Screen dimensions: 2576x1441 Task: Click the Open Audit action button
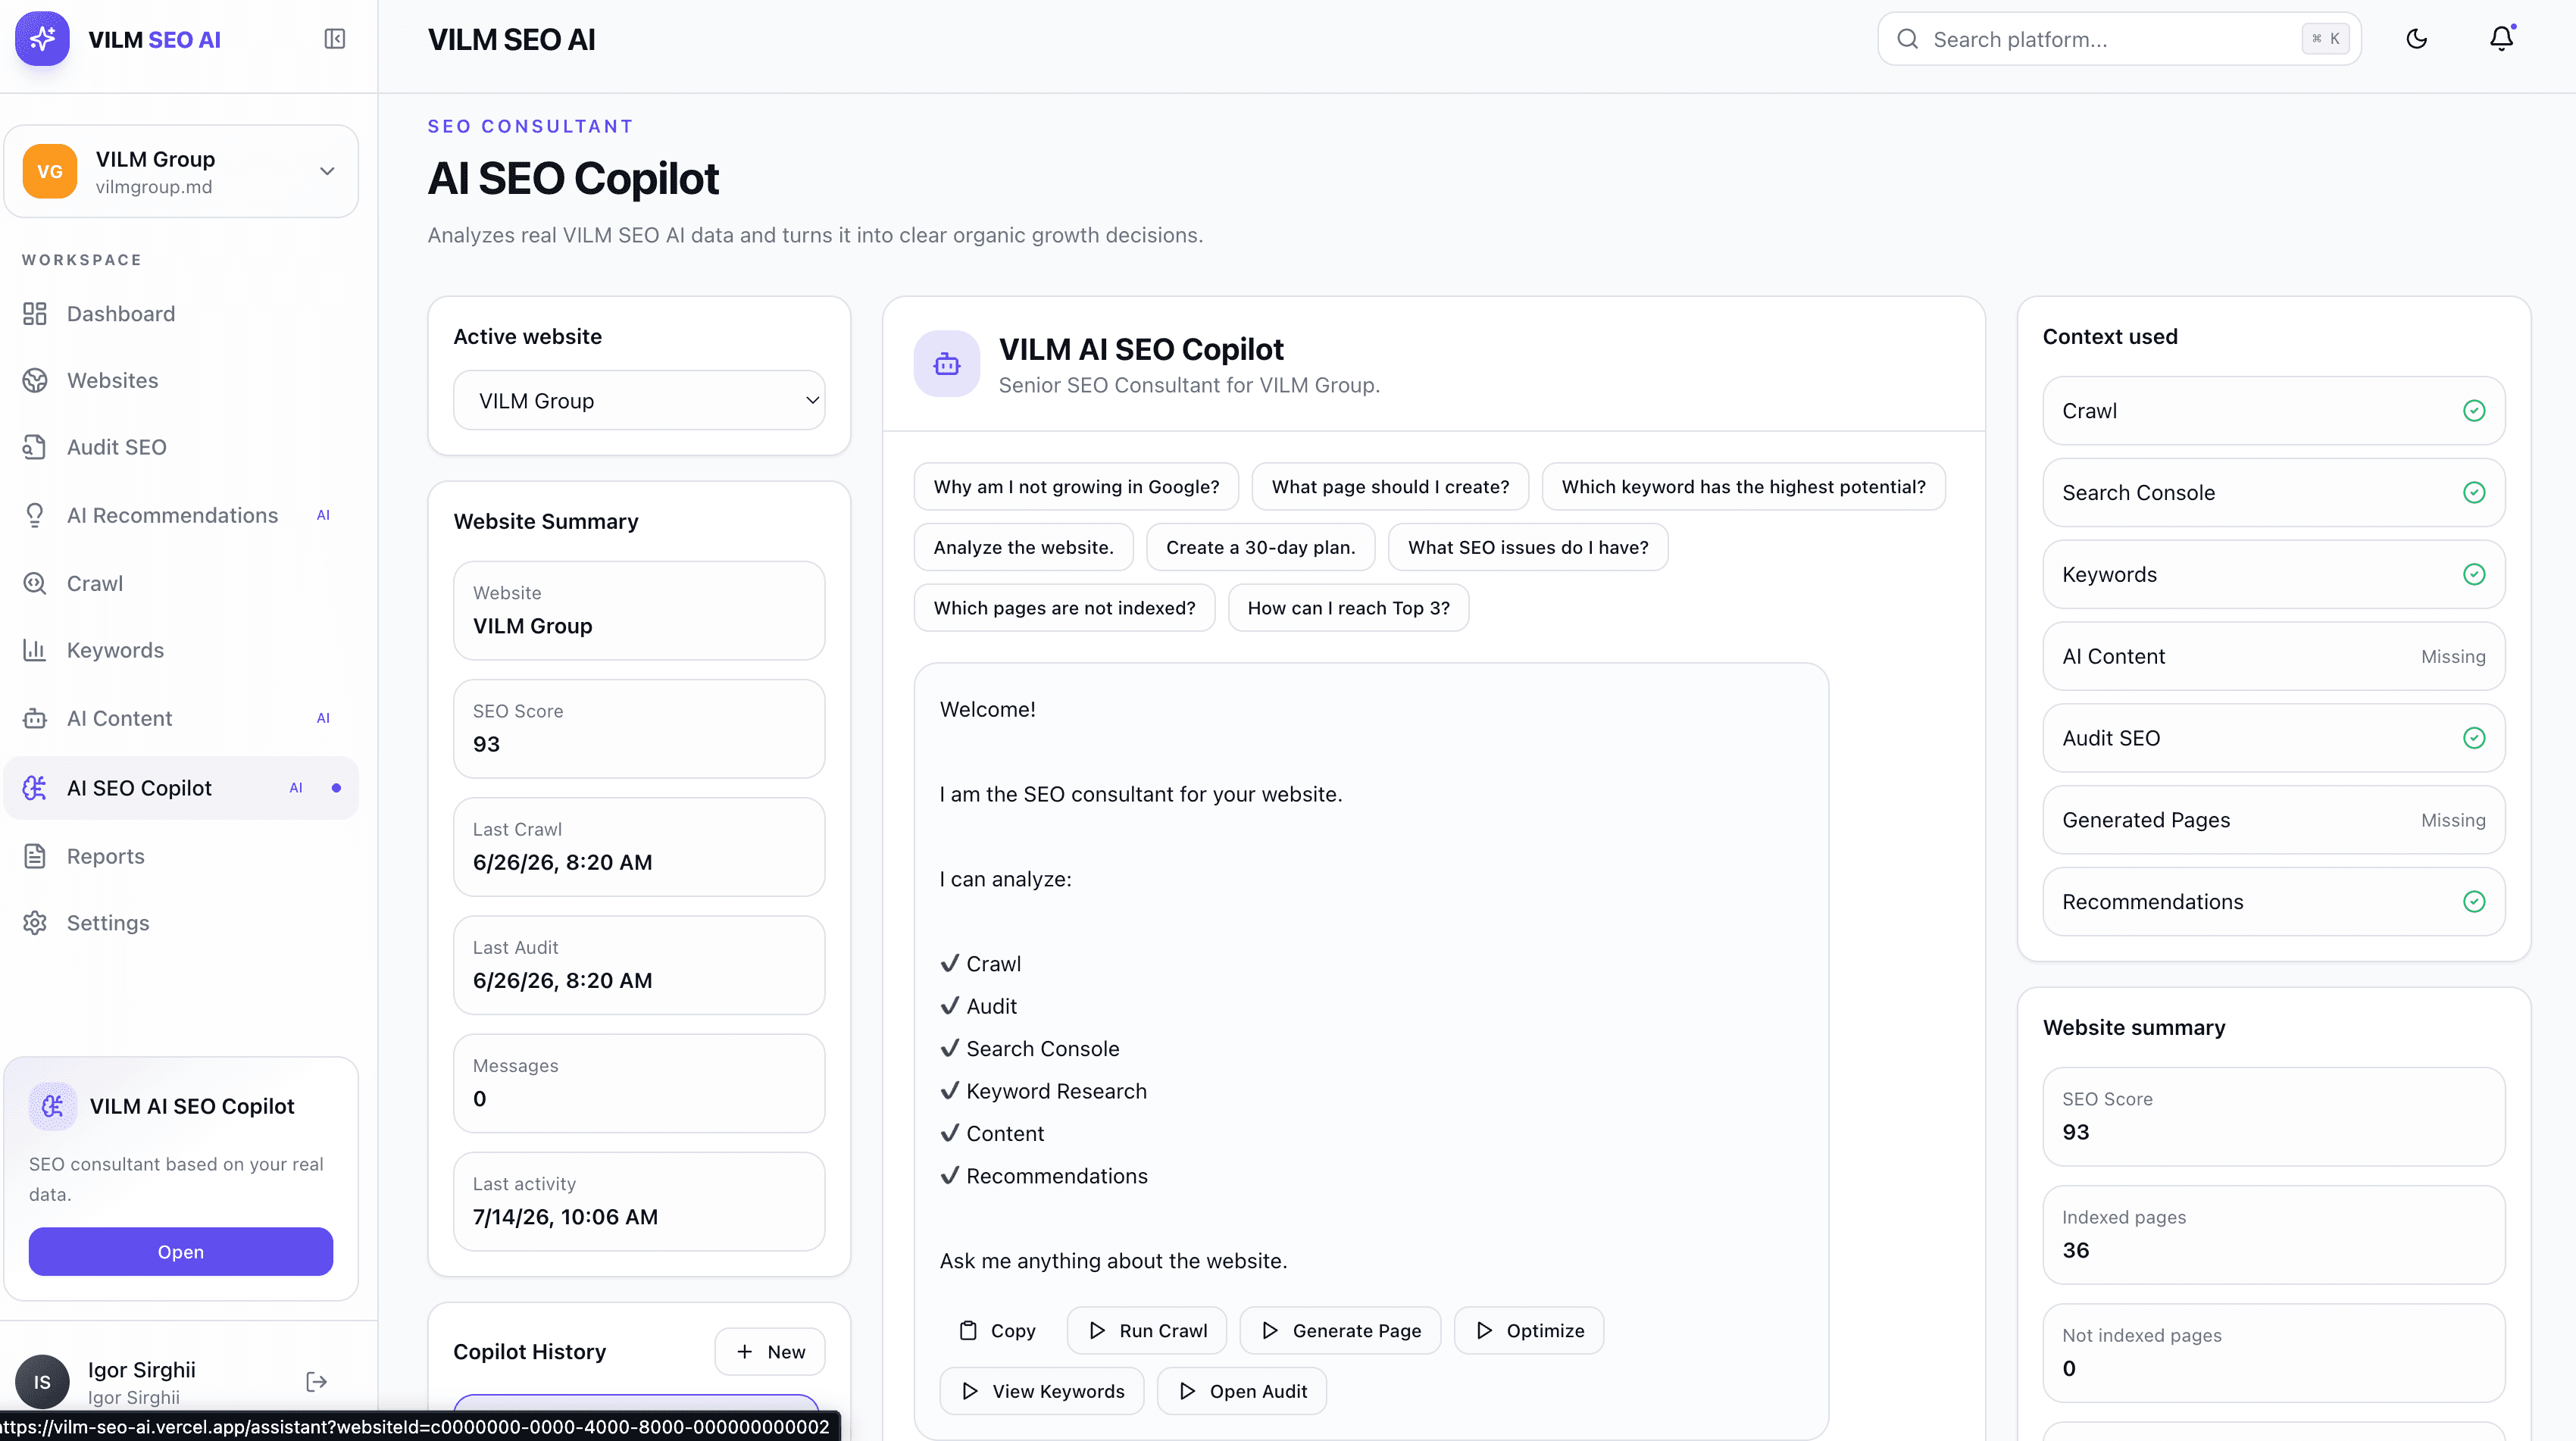[x=1242, y=1392]
